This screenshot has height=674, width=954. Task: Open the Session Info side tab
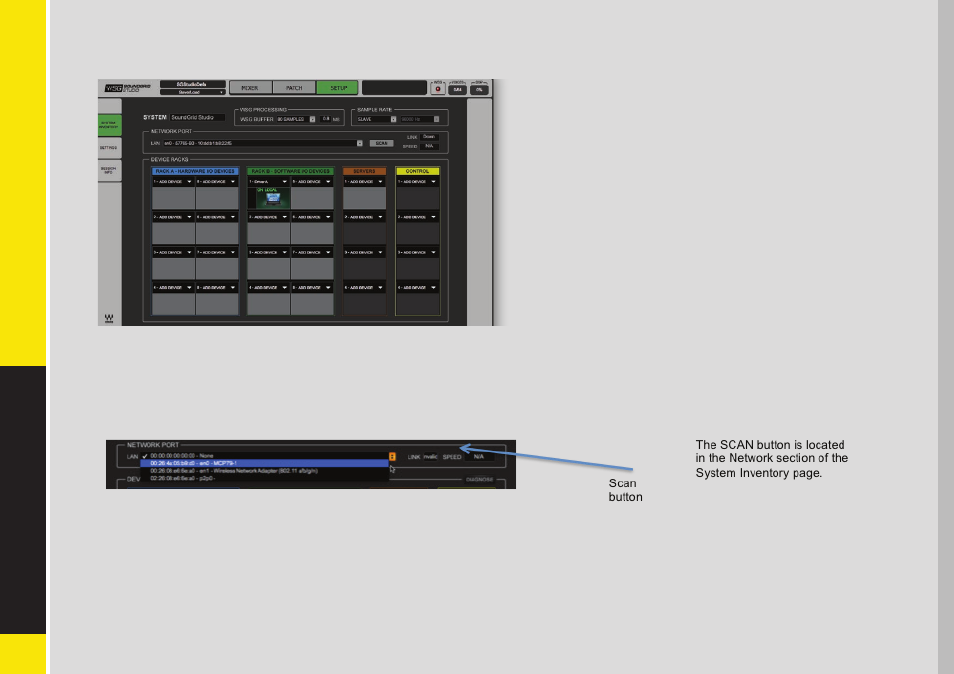click(110, 170)
